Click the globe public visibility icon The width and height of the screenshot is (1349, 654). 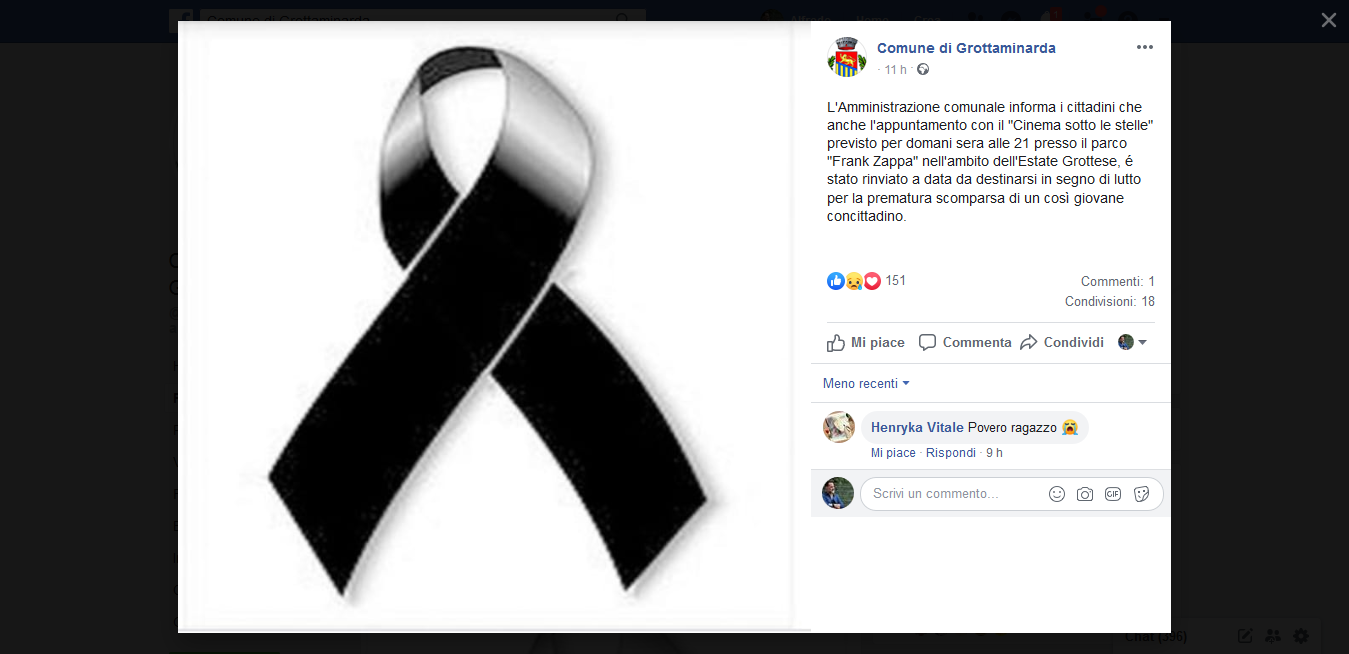922,69
